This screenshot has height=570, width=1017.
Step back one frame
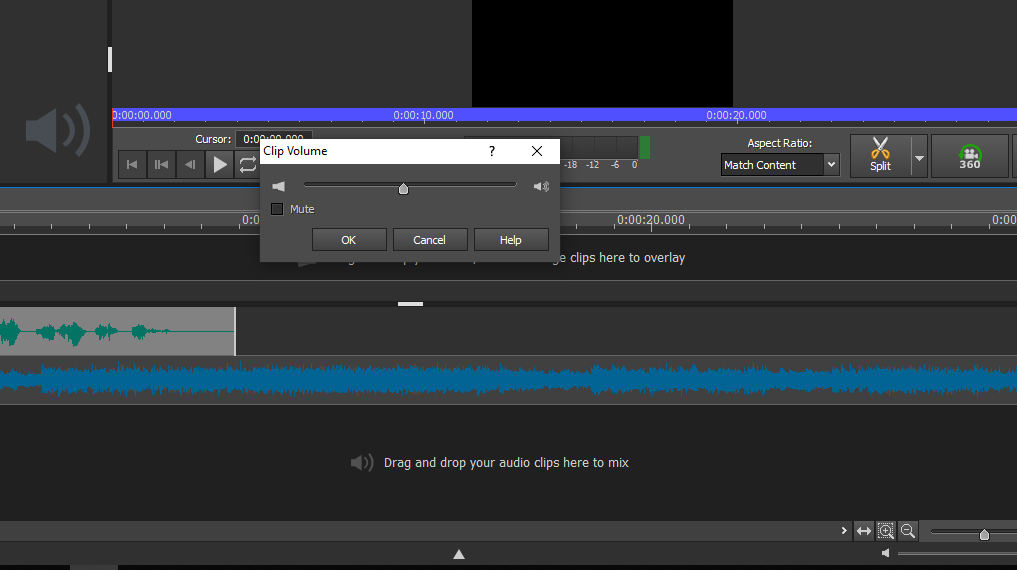click(190, 164)
